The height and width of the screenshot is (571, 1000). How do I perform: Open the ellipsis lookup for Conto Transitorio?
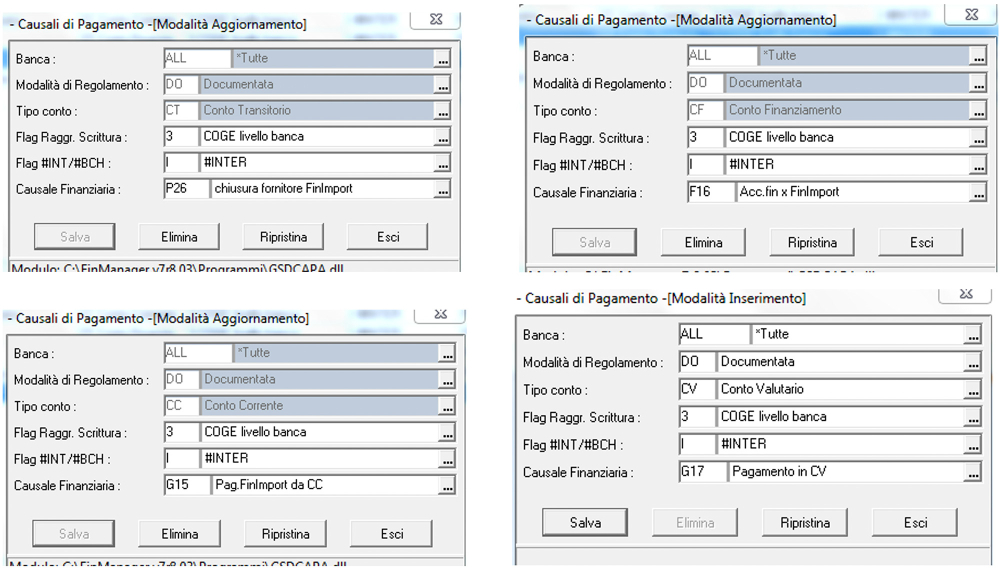tap(442, 111)
